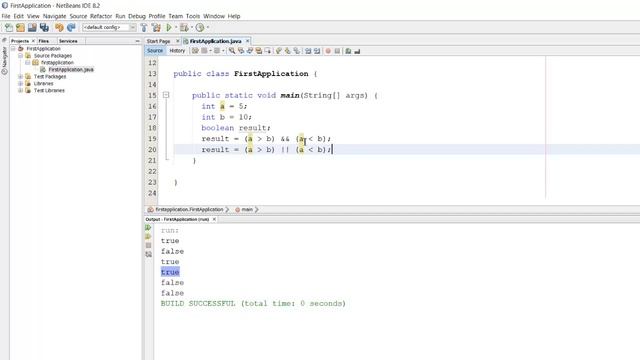Collapse the Source Packages node
Screen dimensions: 640x360
[20, 56]
